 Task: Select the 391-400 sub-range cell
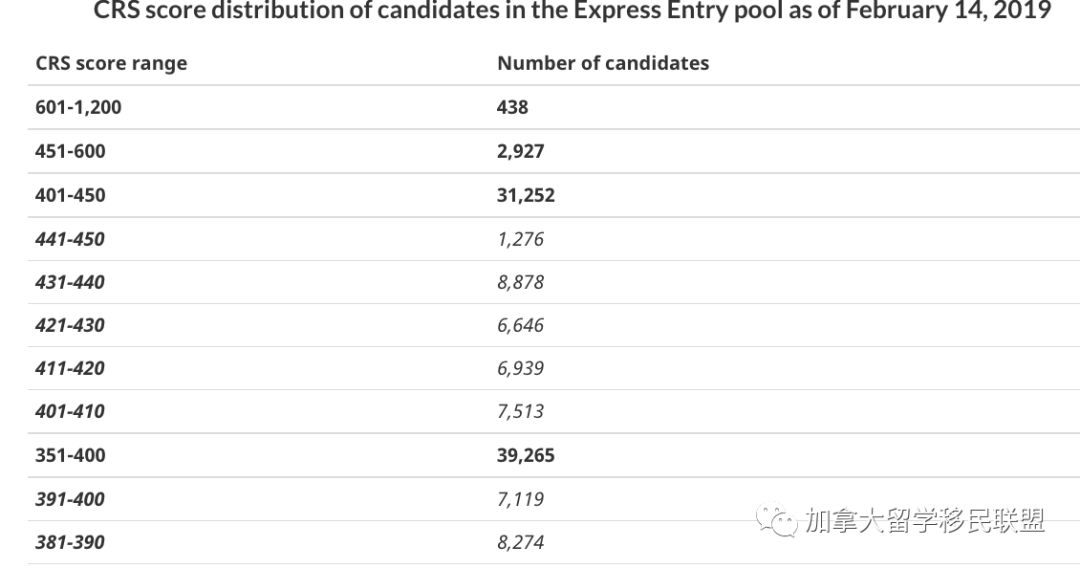coord(70,499)
